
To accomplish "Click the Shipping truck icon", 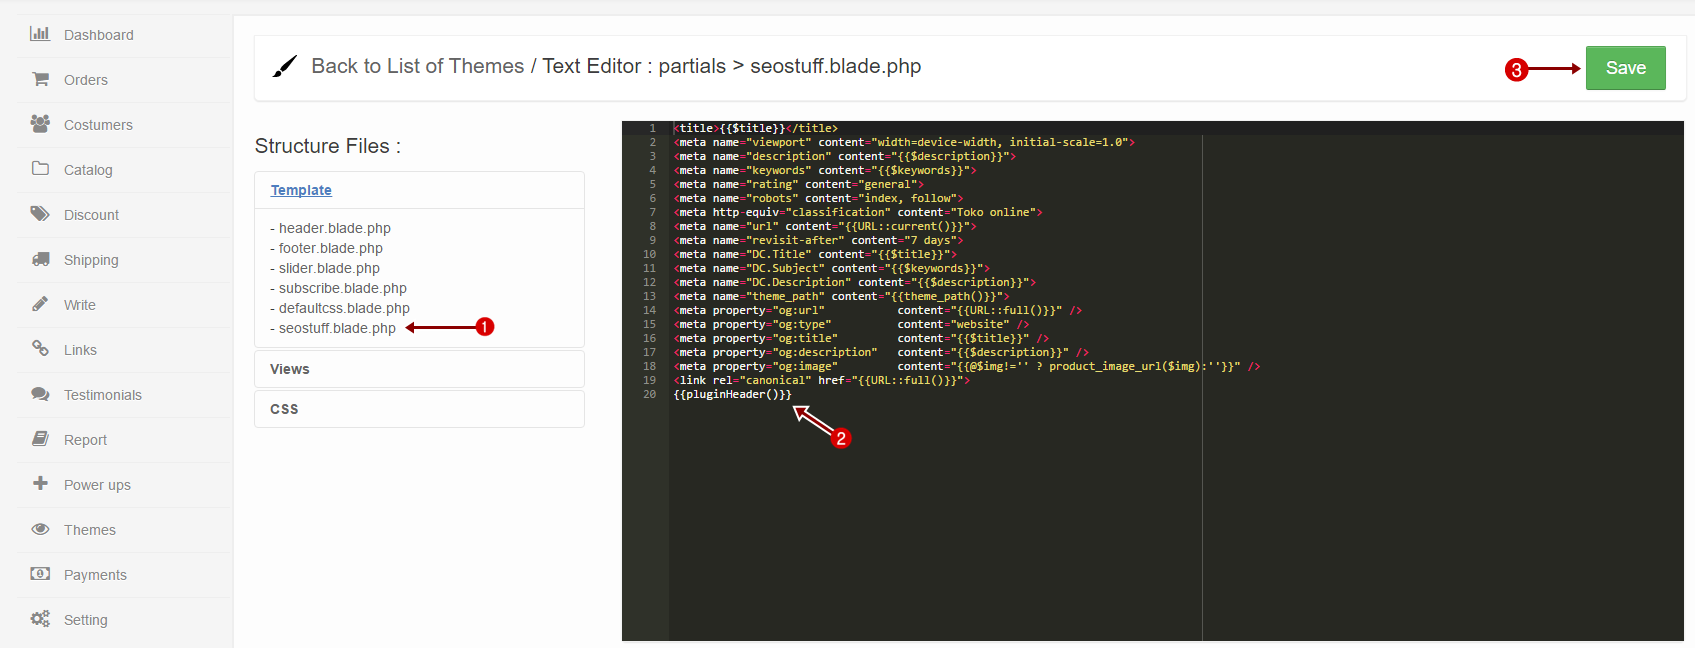I will pyautogui.click(x=40, y=258).
